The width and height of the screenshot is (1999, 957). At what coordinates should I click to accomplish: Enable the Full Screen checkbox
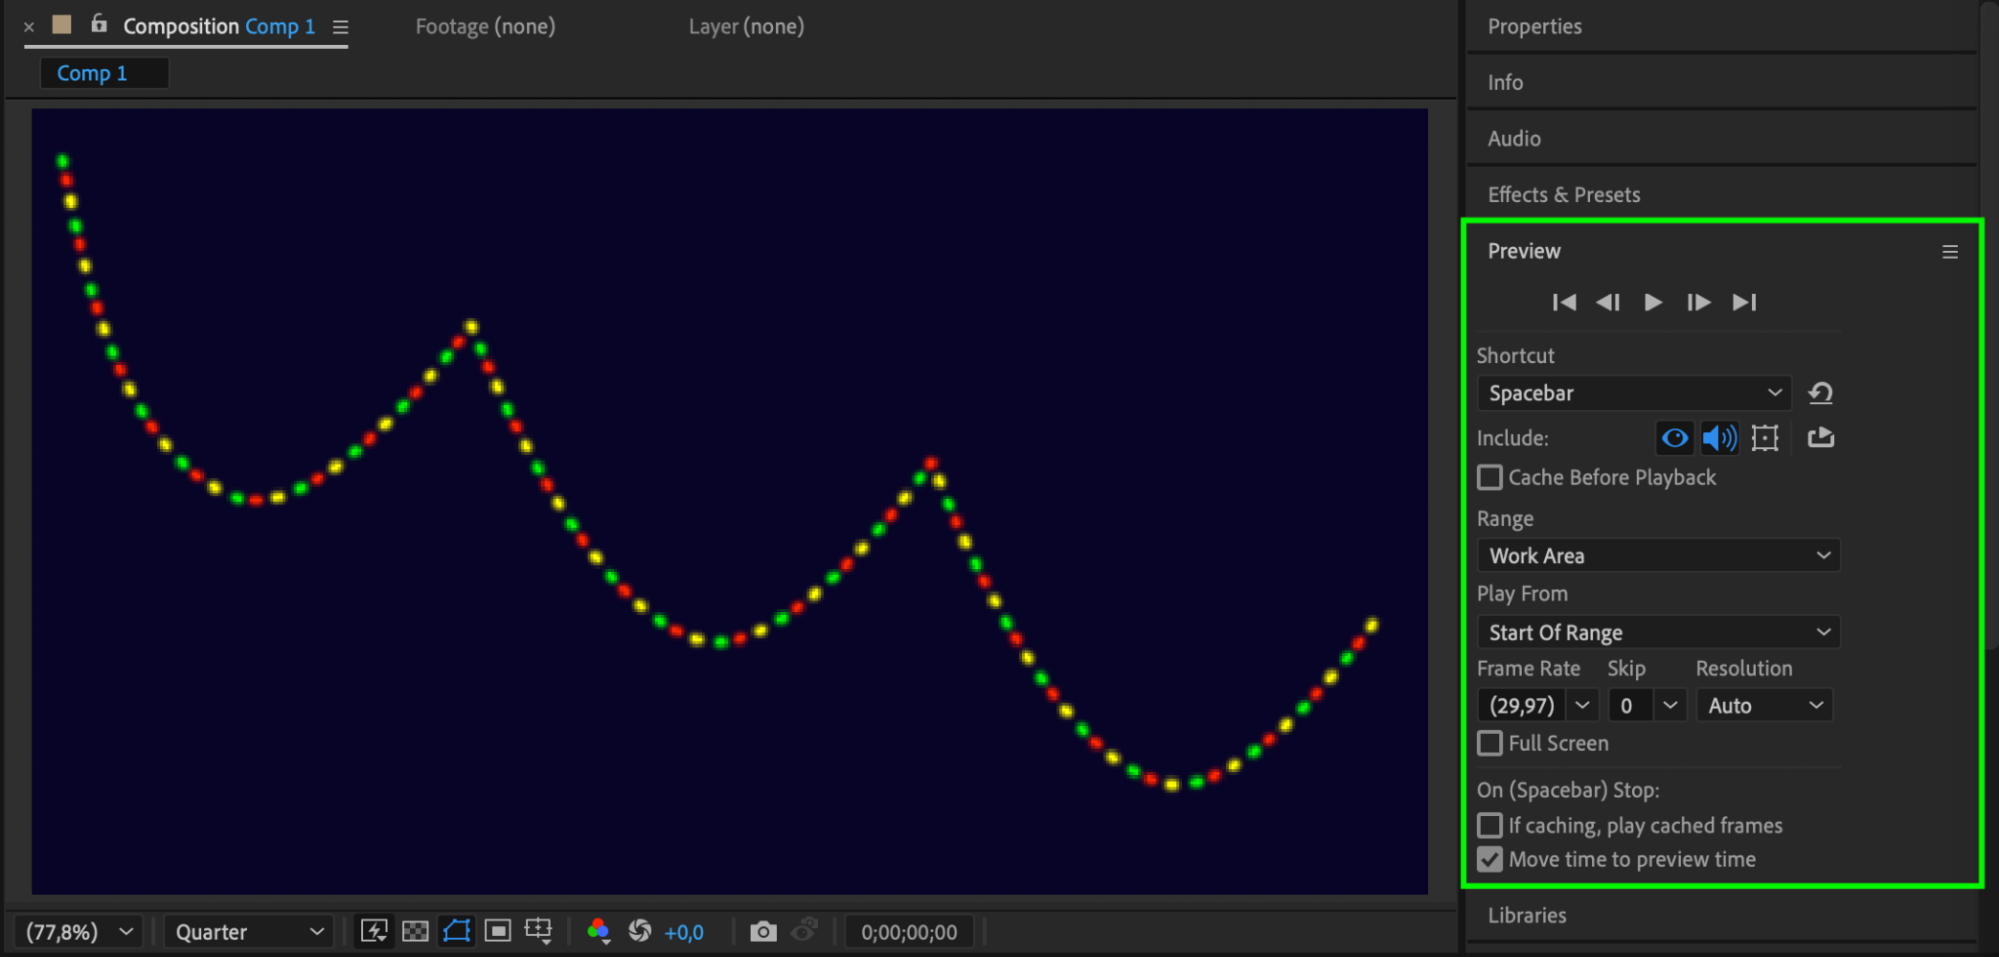pyautogui.click(x=1490, y=744)
